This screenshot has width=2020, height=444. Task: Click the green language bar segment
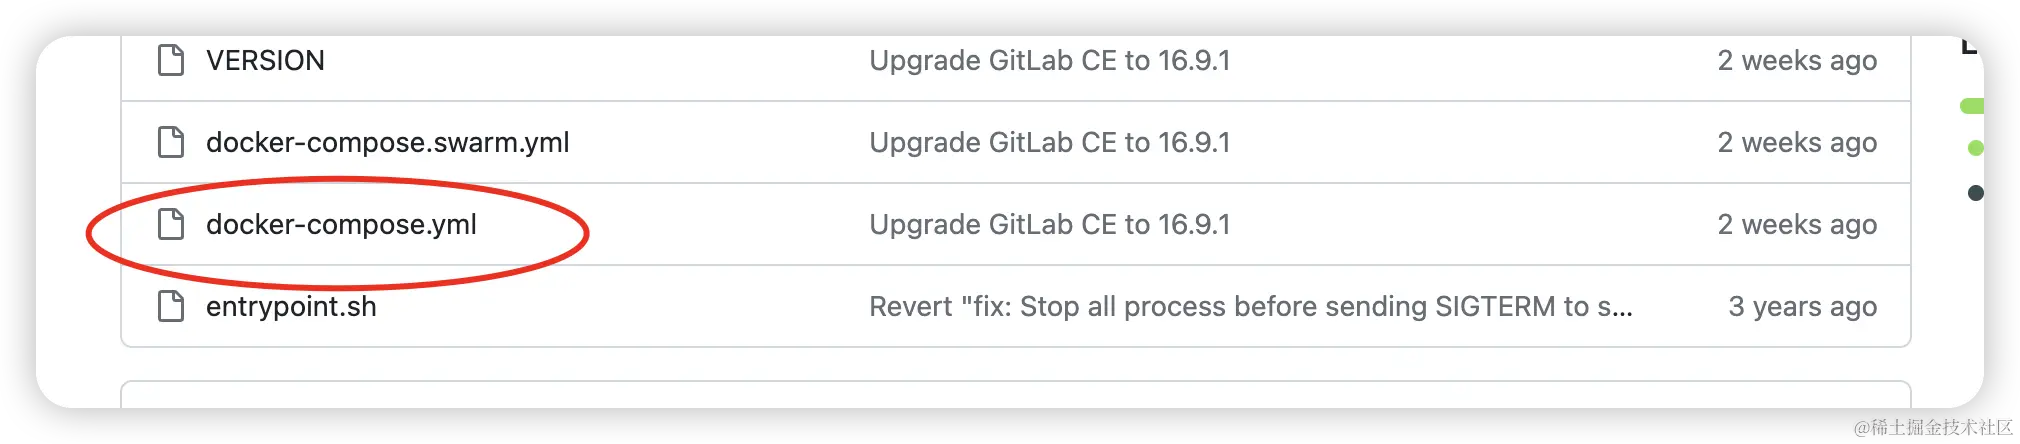pyautogui.click(x=1972, y=106)
